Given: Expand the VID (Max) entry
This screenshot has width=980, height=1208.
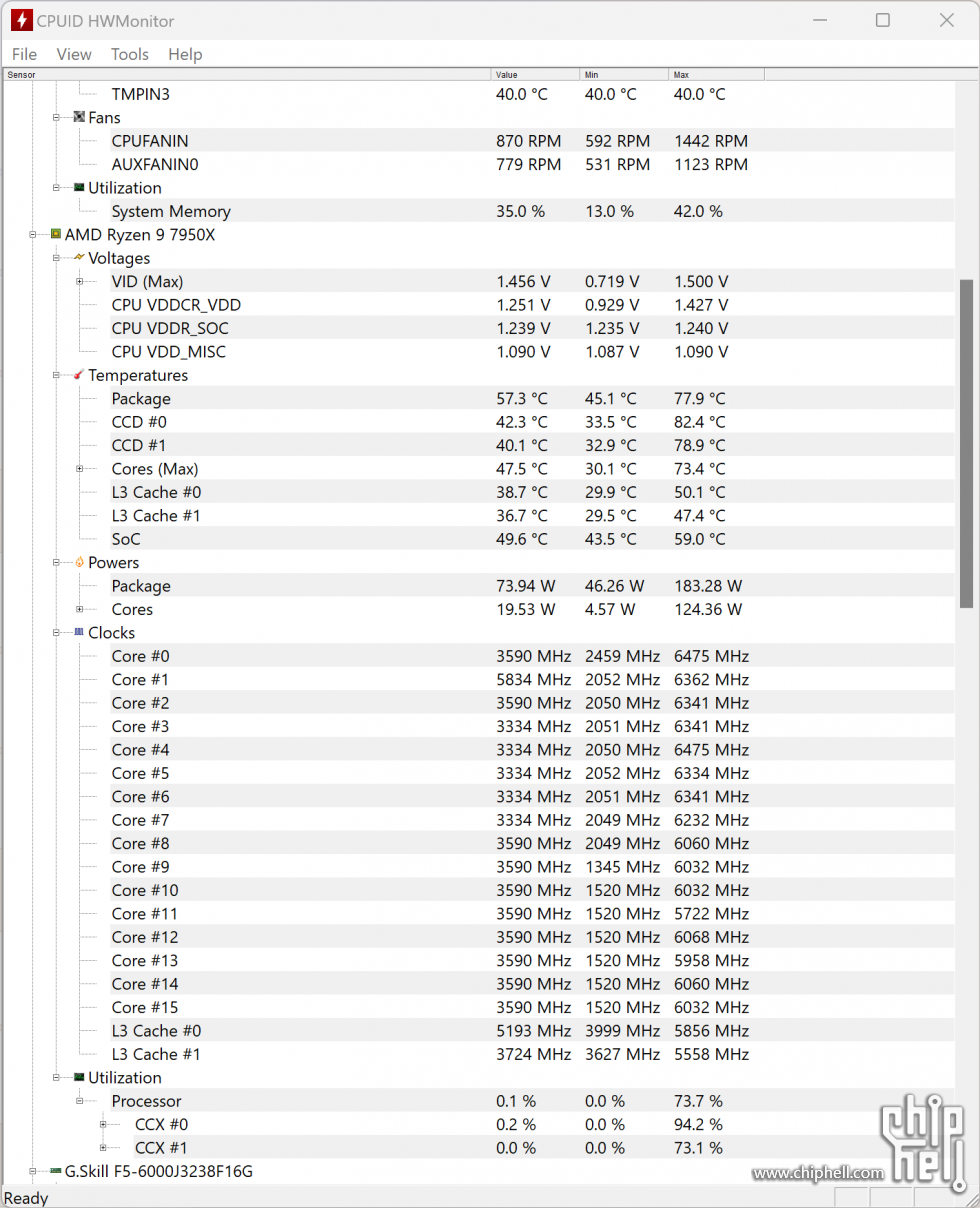Looking at the screenshot, I should pyautogui.click(x=80, y=281).
